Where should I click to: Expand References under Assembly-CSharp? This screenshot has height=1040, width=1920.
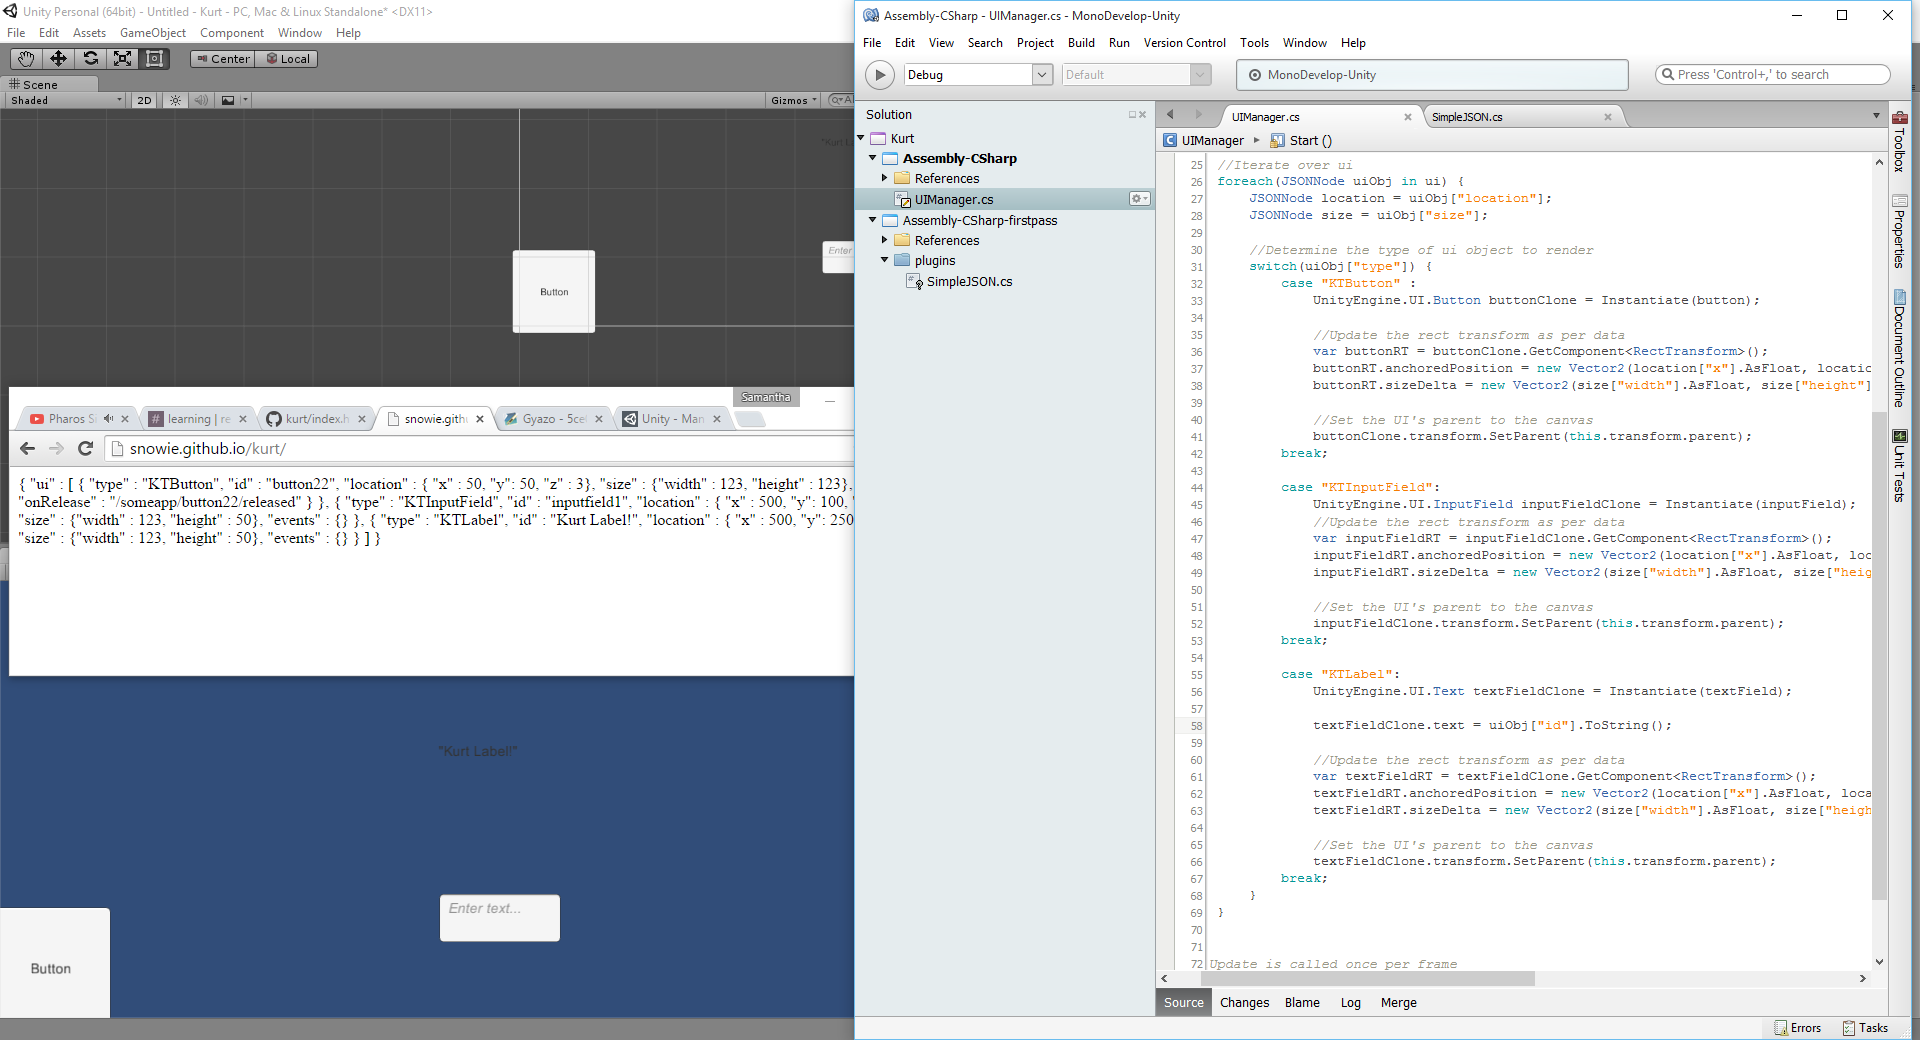[x=885, y=179]
